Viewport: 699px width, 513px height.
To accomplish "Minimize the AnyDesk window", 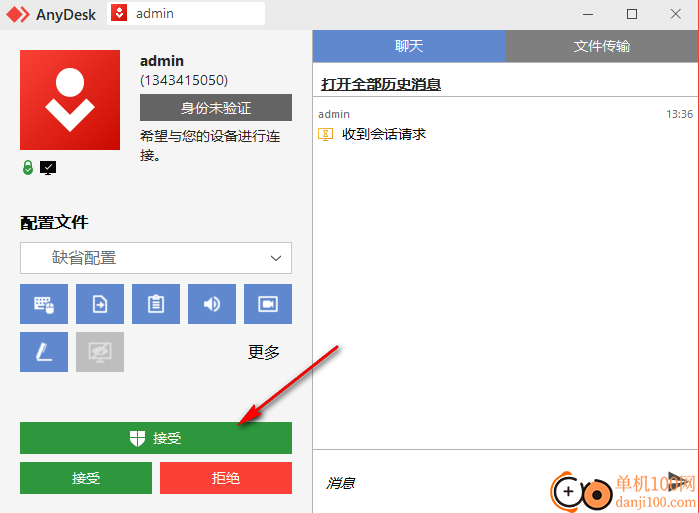I will pyautogui.click(x=588, y=14).
